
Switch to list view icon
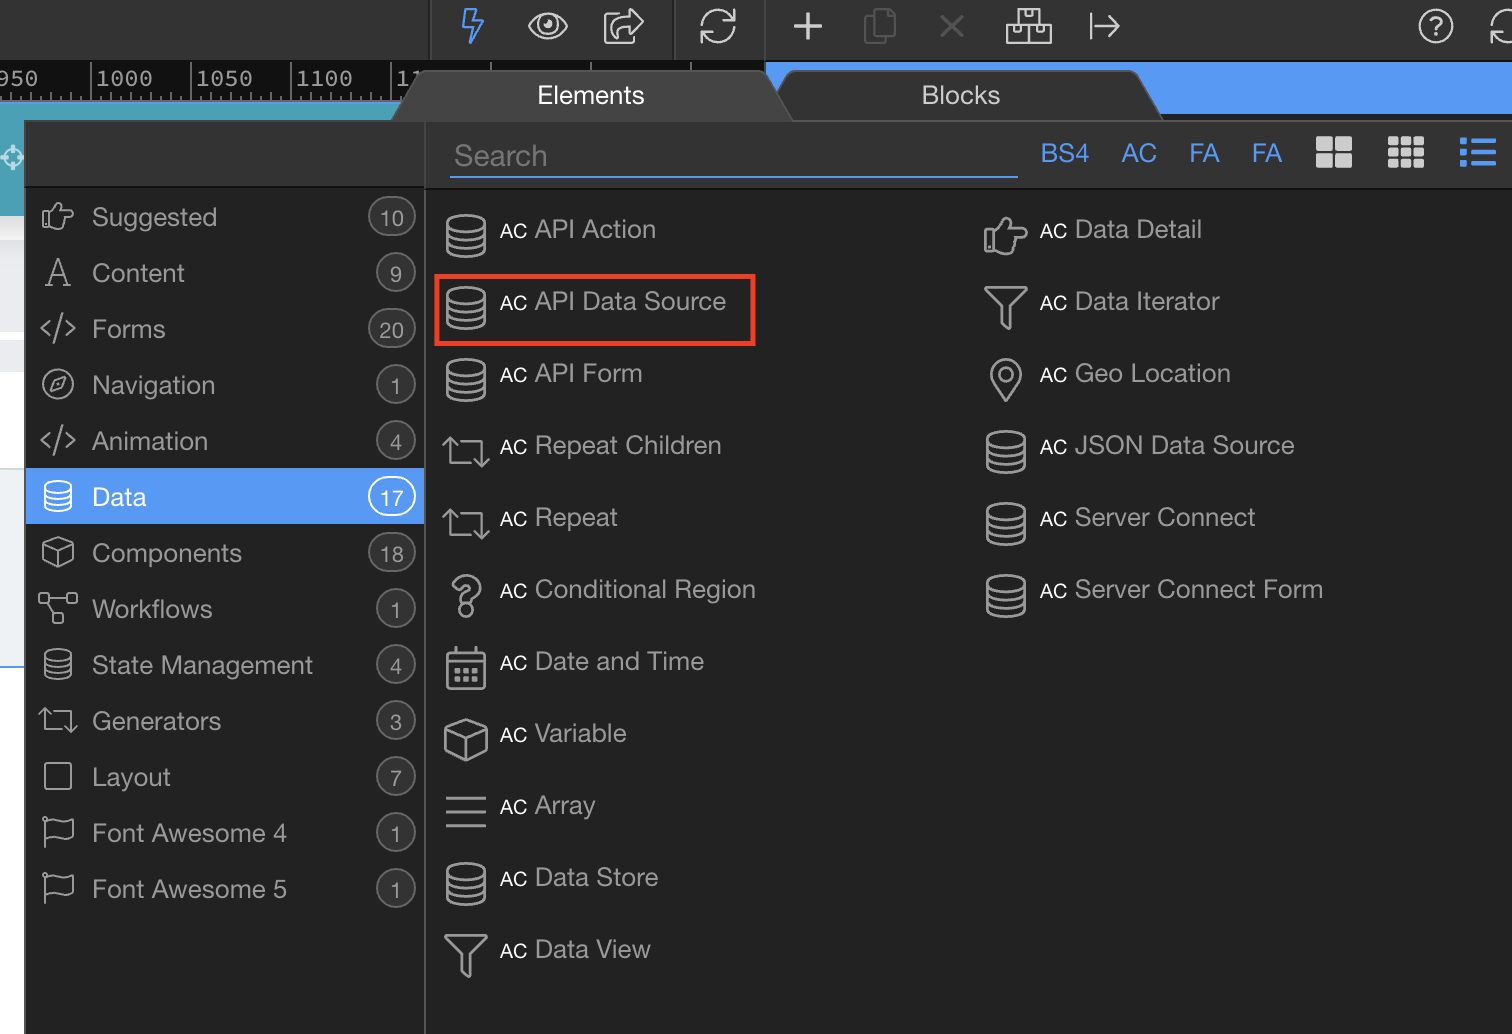coord(1477,152)
